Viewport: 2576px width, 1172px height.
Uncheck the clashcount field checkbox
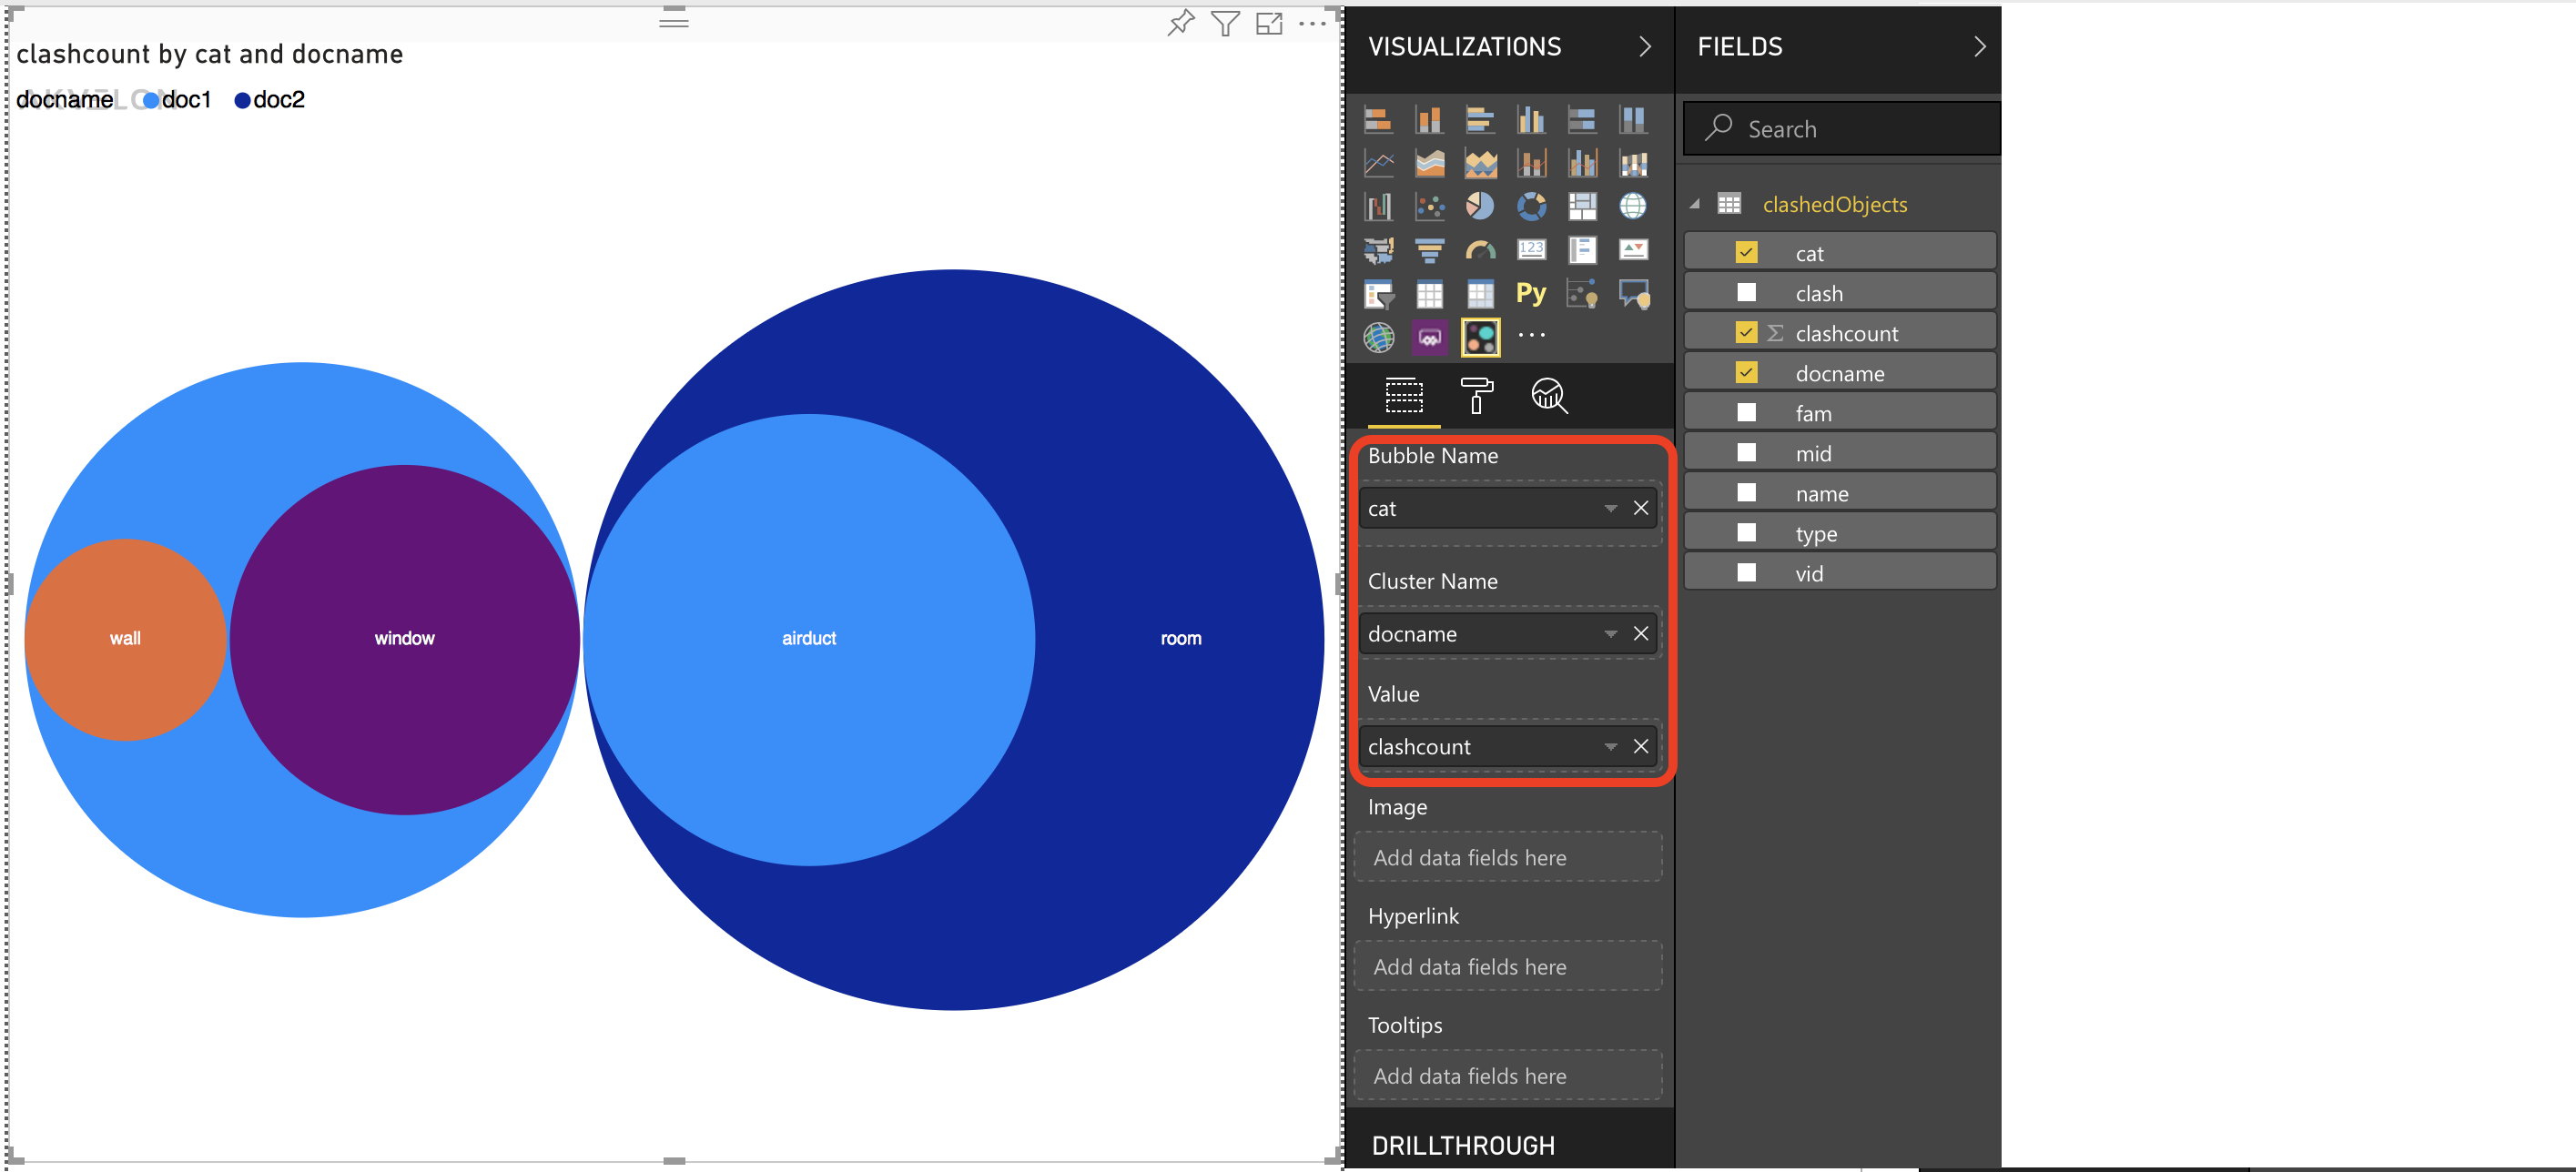(x=1746, y=332)
